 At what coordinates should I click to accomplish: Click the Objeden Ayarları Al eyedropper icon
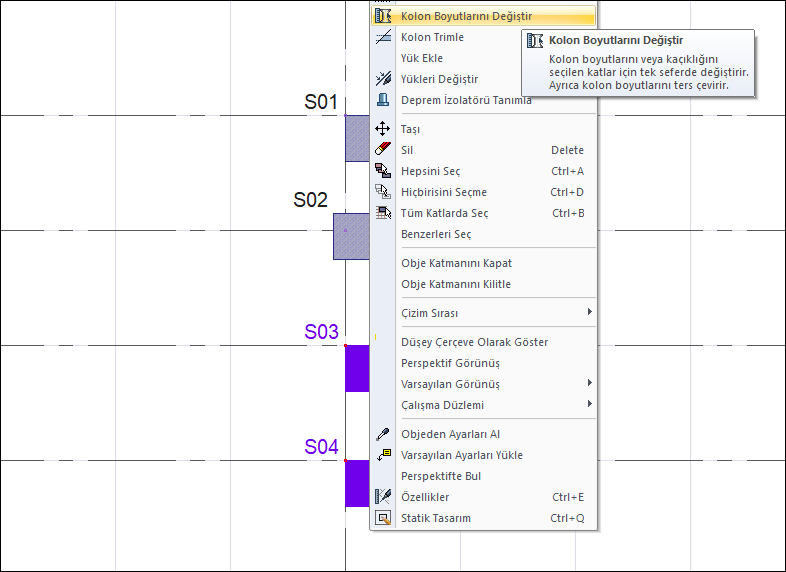pos(383,434)
